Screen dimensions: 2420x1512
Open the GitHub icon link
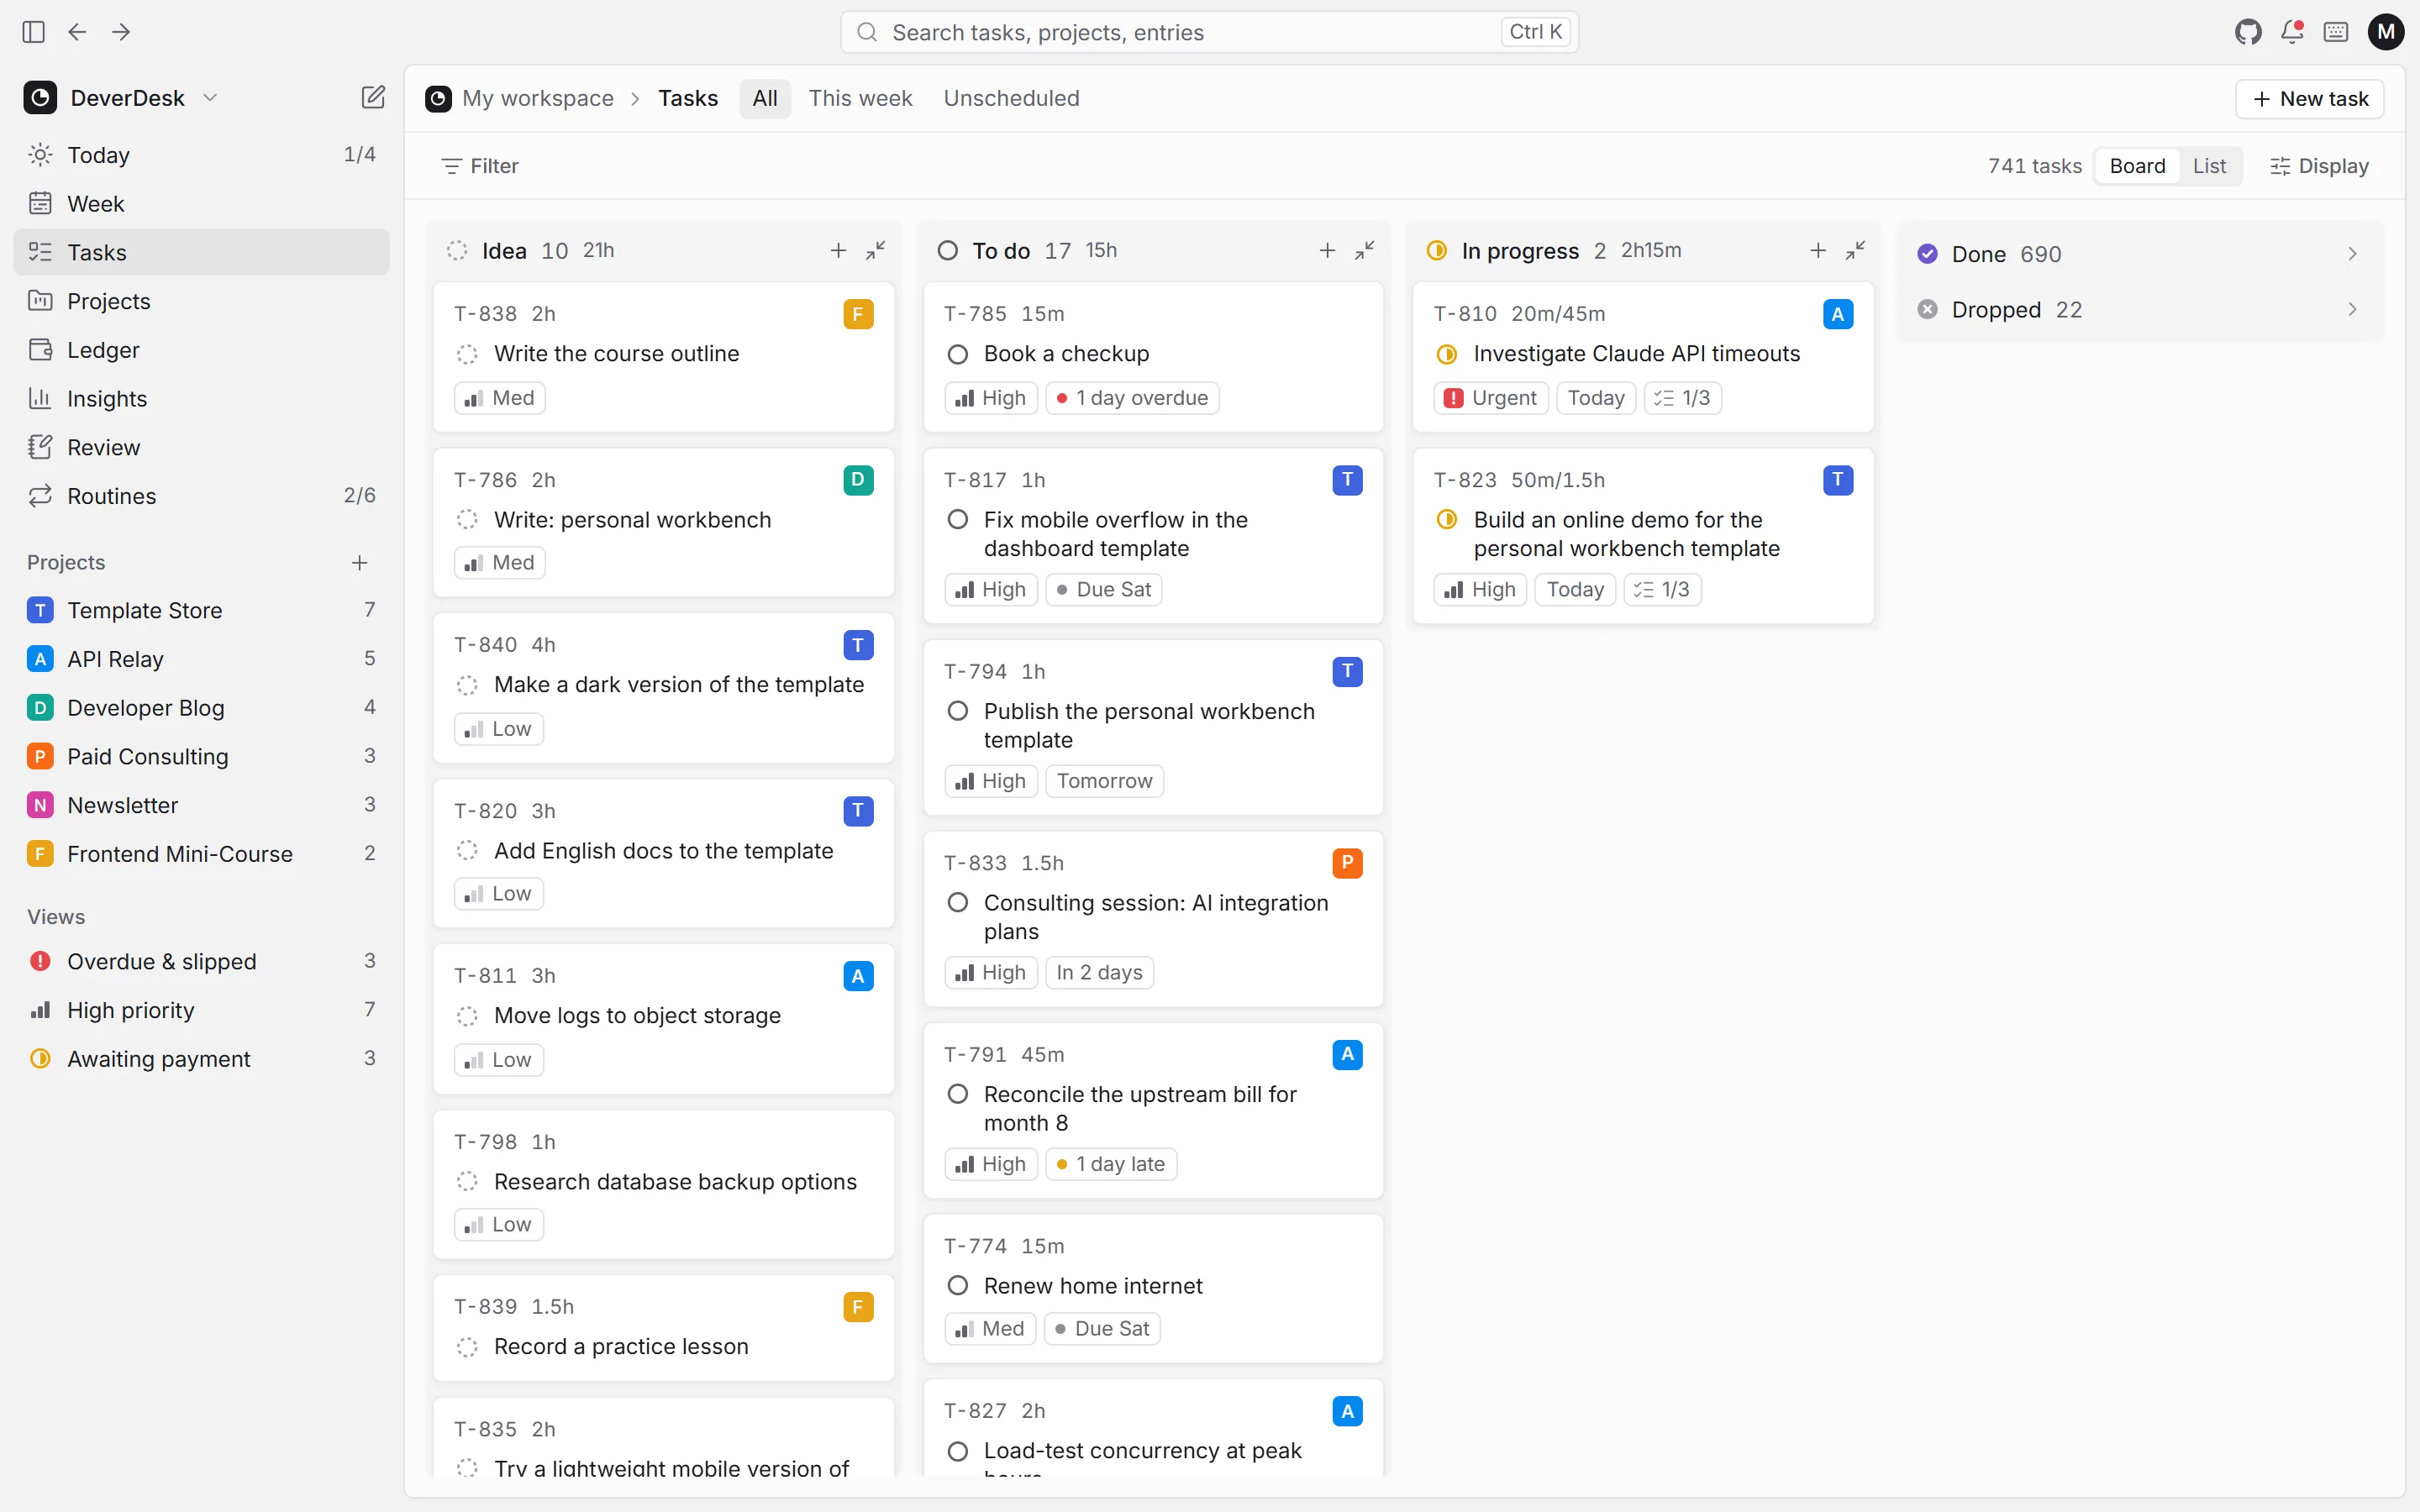click(x=2248, y=32)
